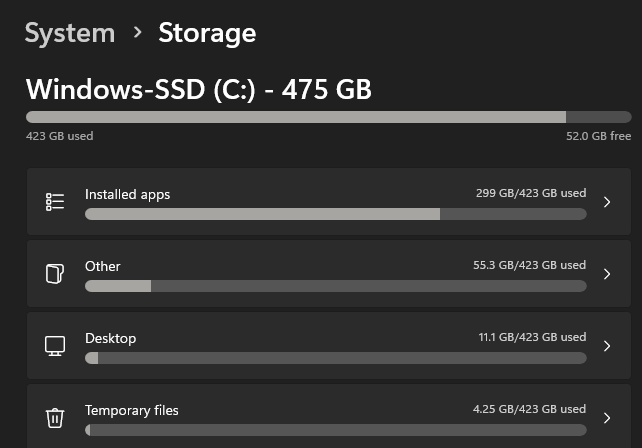Expand the Desktop row chevron

coord(606,346)
